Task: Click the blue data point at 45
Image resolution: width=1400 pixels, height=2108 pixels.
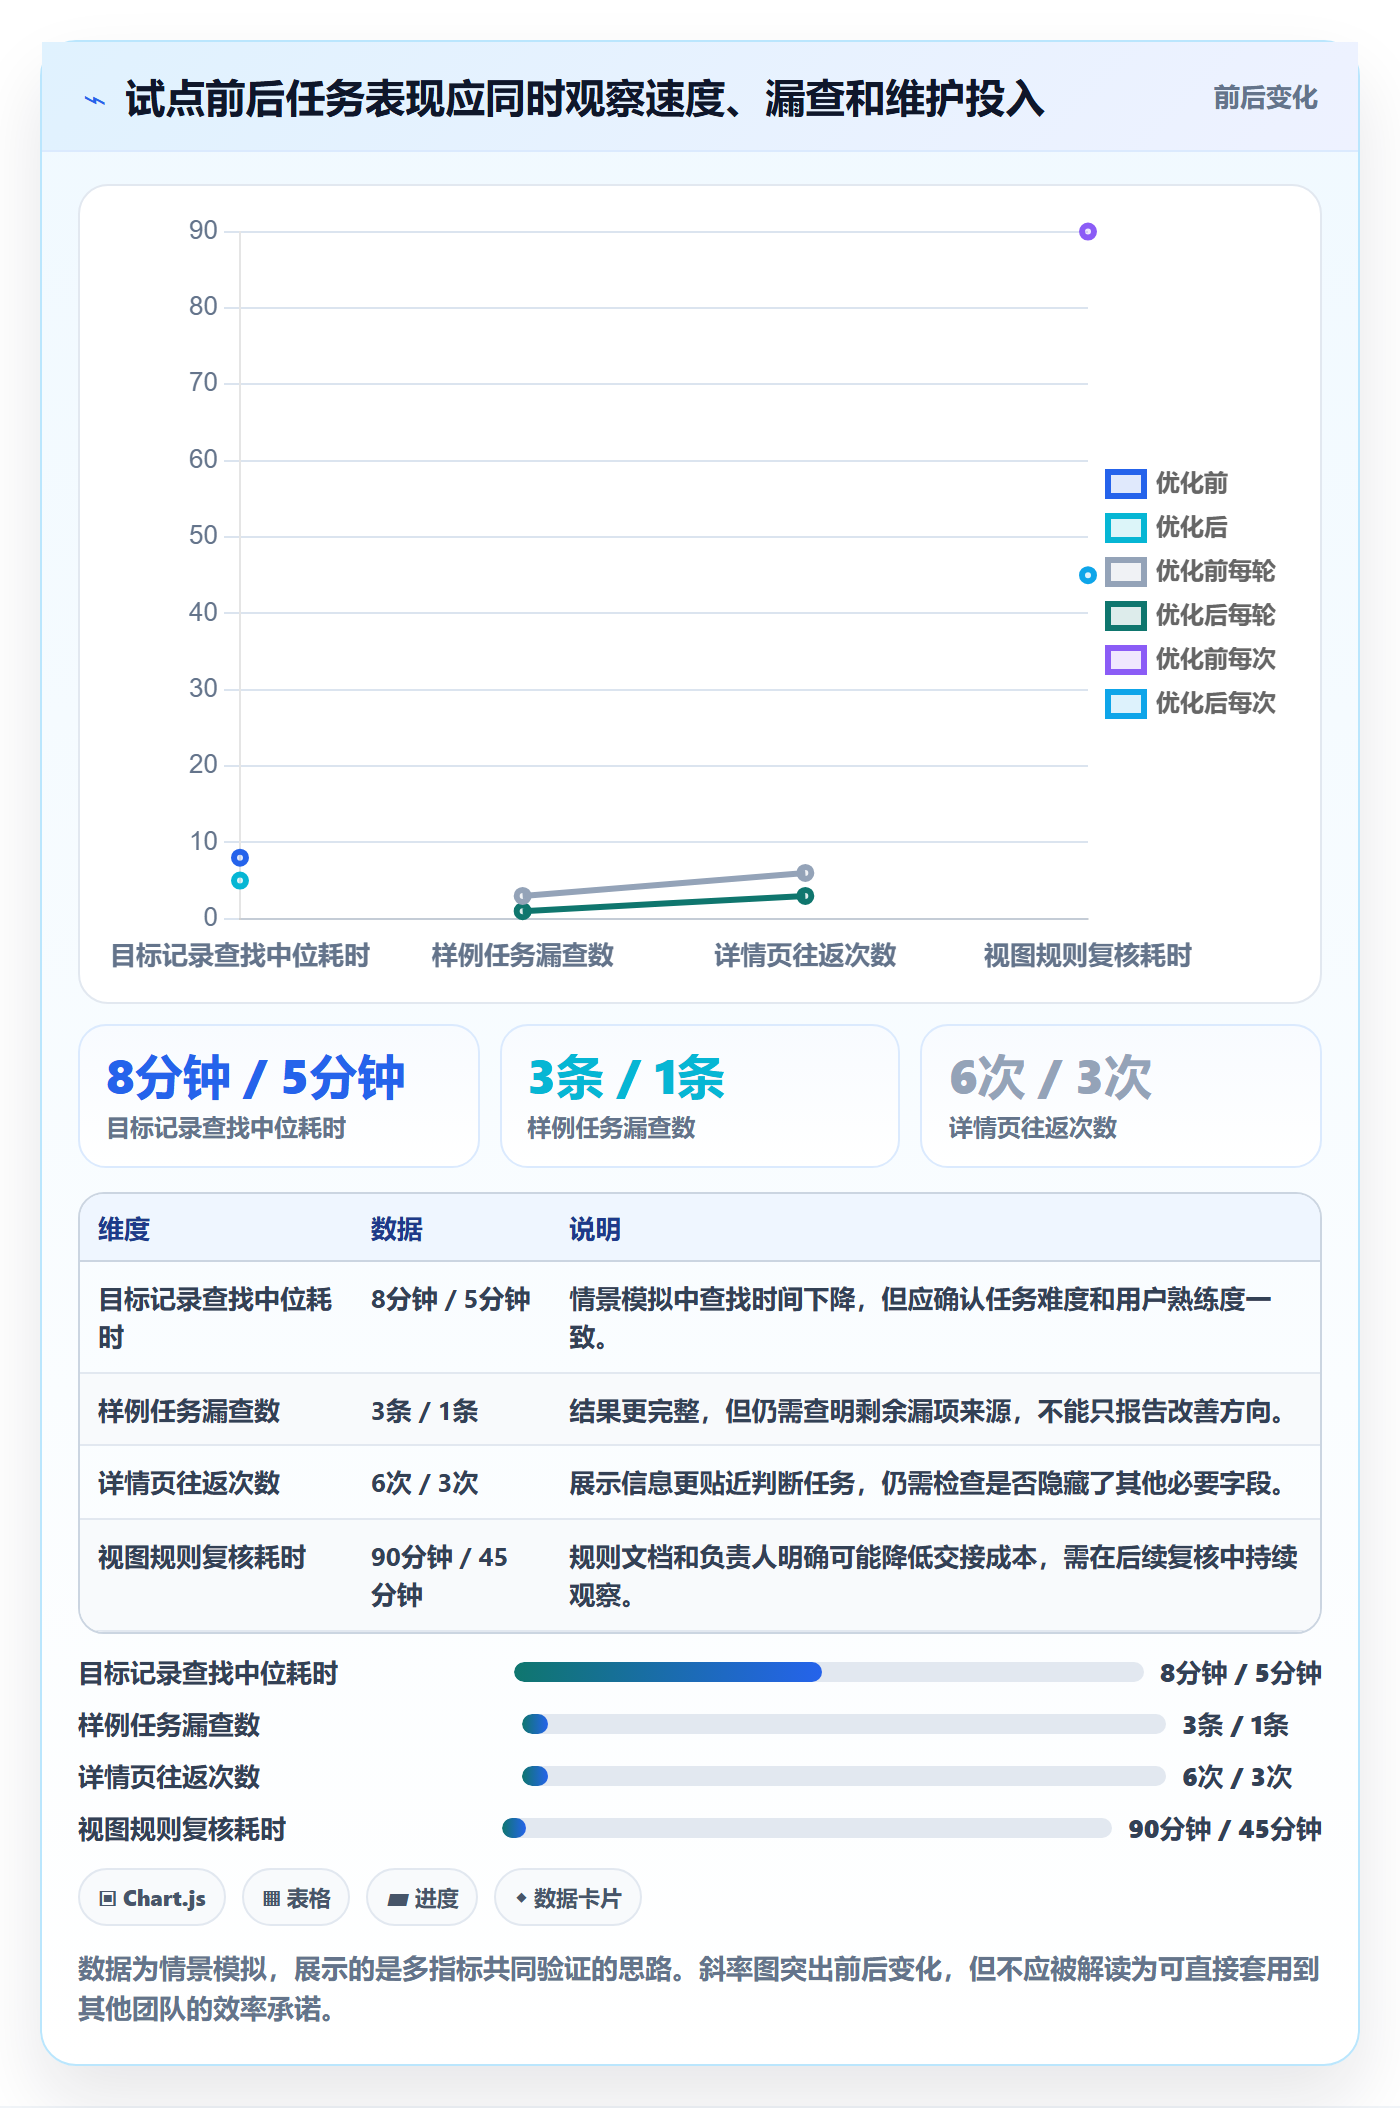Action: coord(1088,575)
